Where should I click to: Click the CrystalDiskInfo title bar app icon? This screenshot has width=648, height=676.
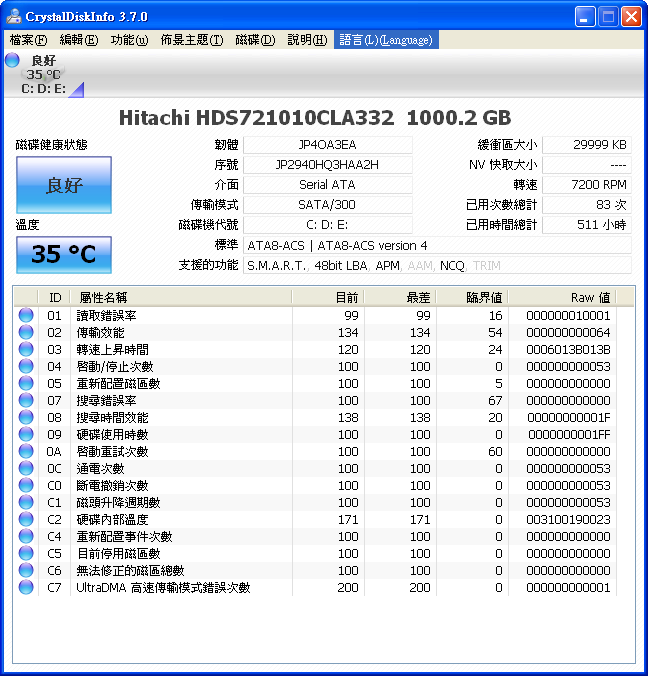[14, 16]
